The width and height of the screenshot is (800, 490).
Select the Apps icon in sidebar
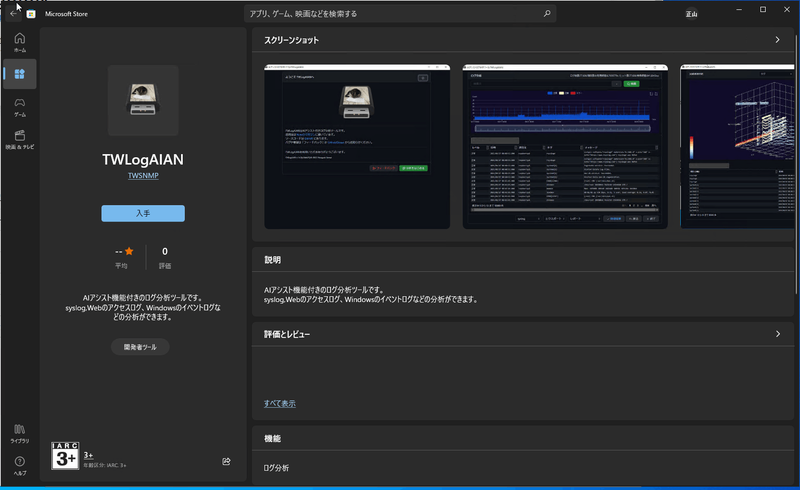coord(20,75)
